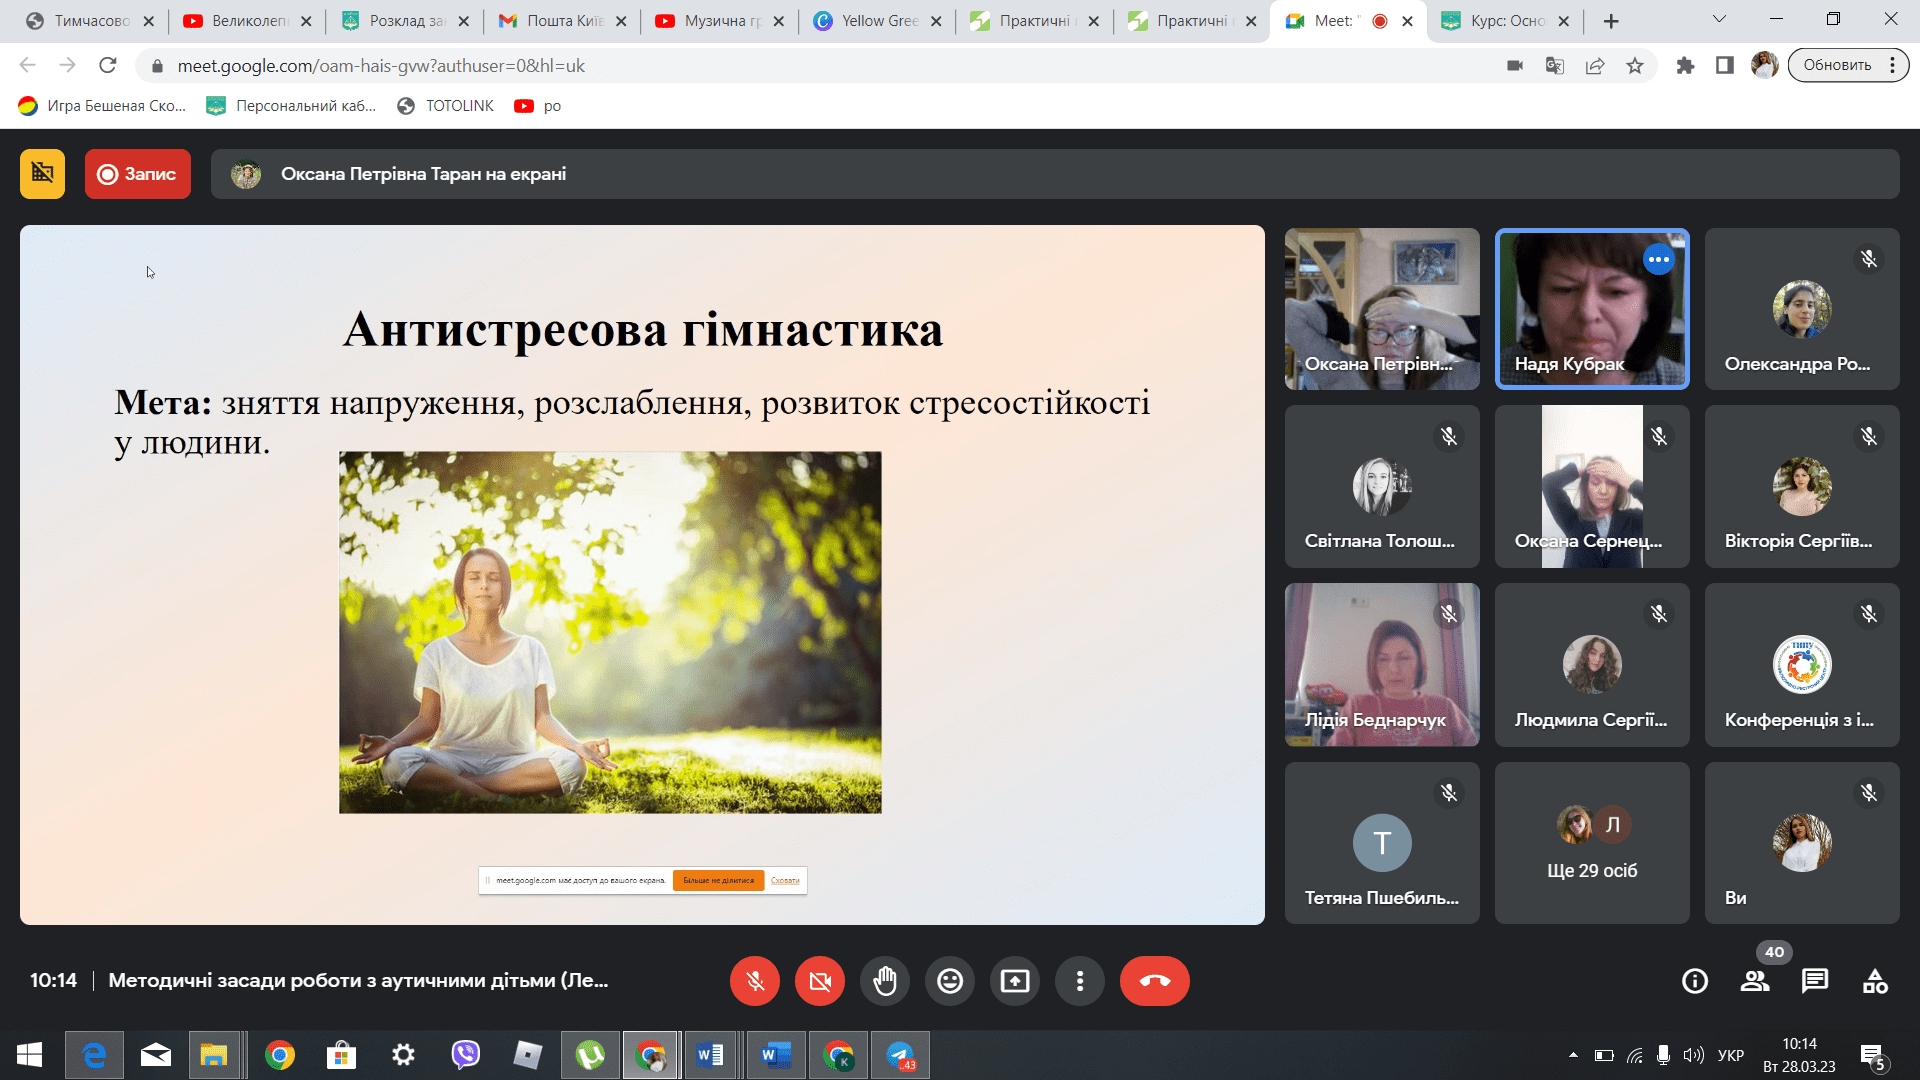
Task: Turn the camera on
Action: pyautogui.click(x=820, y=981)
